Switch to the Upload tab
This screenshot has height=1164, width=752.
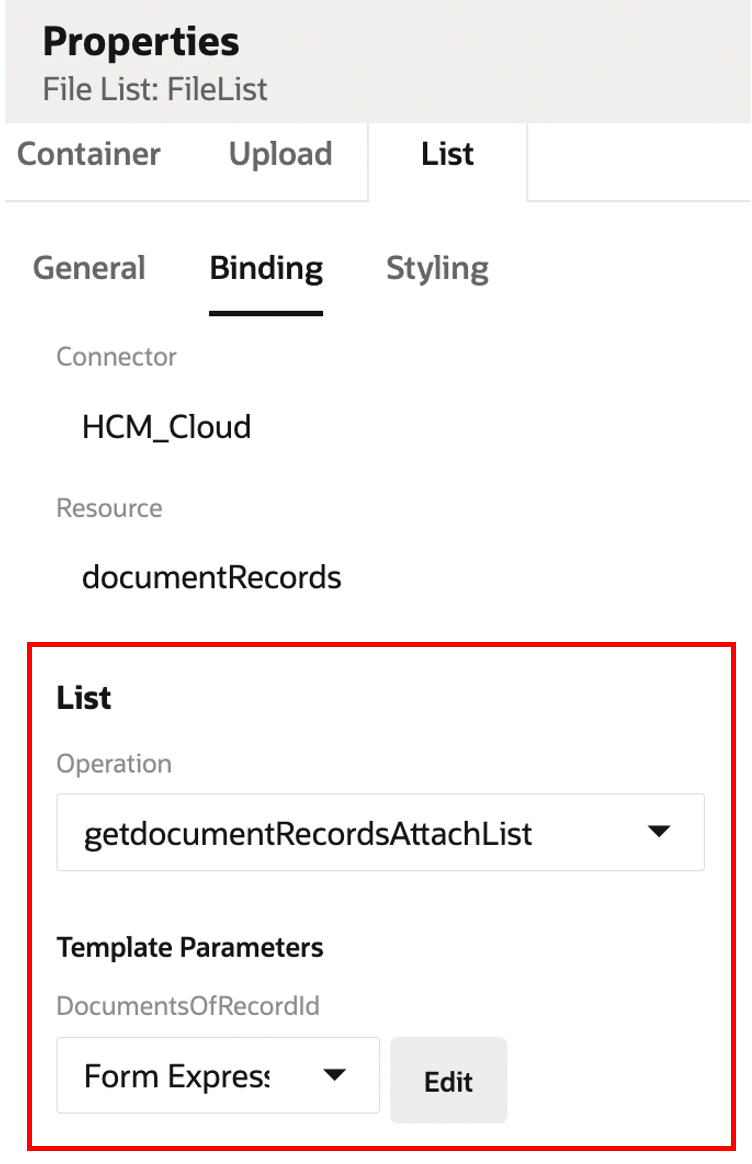pos(281,154)
